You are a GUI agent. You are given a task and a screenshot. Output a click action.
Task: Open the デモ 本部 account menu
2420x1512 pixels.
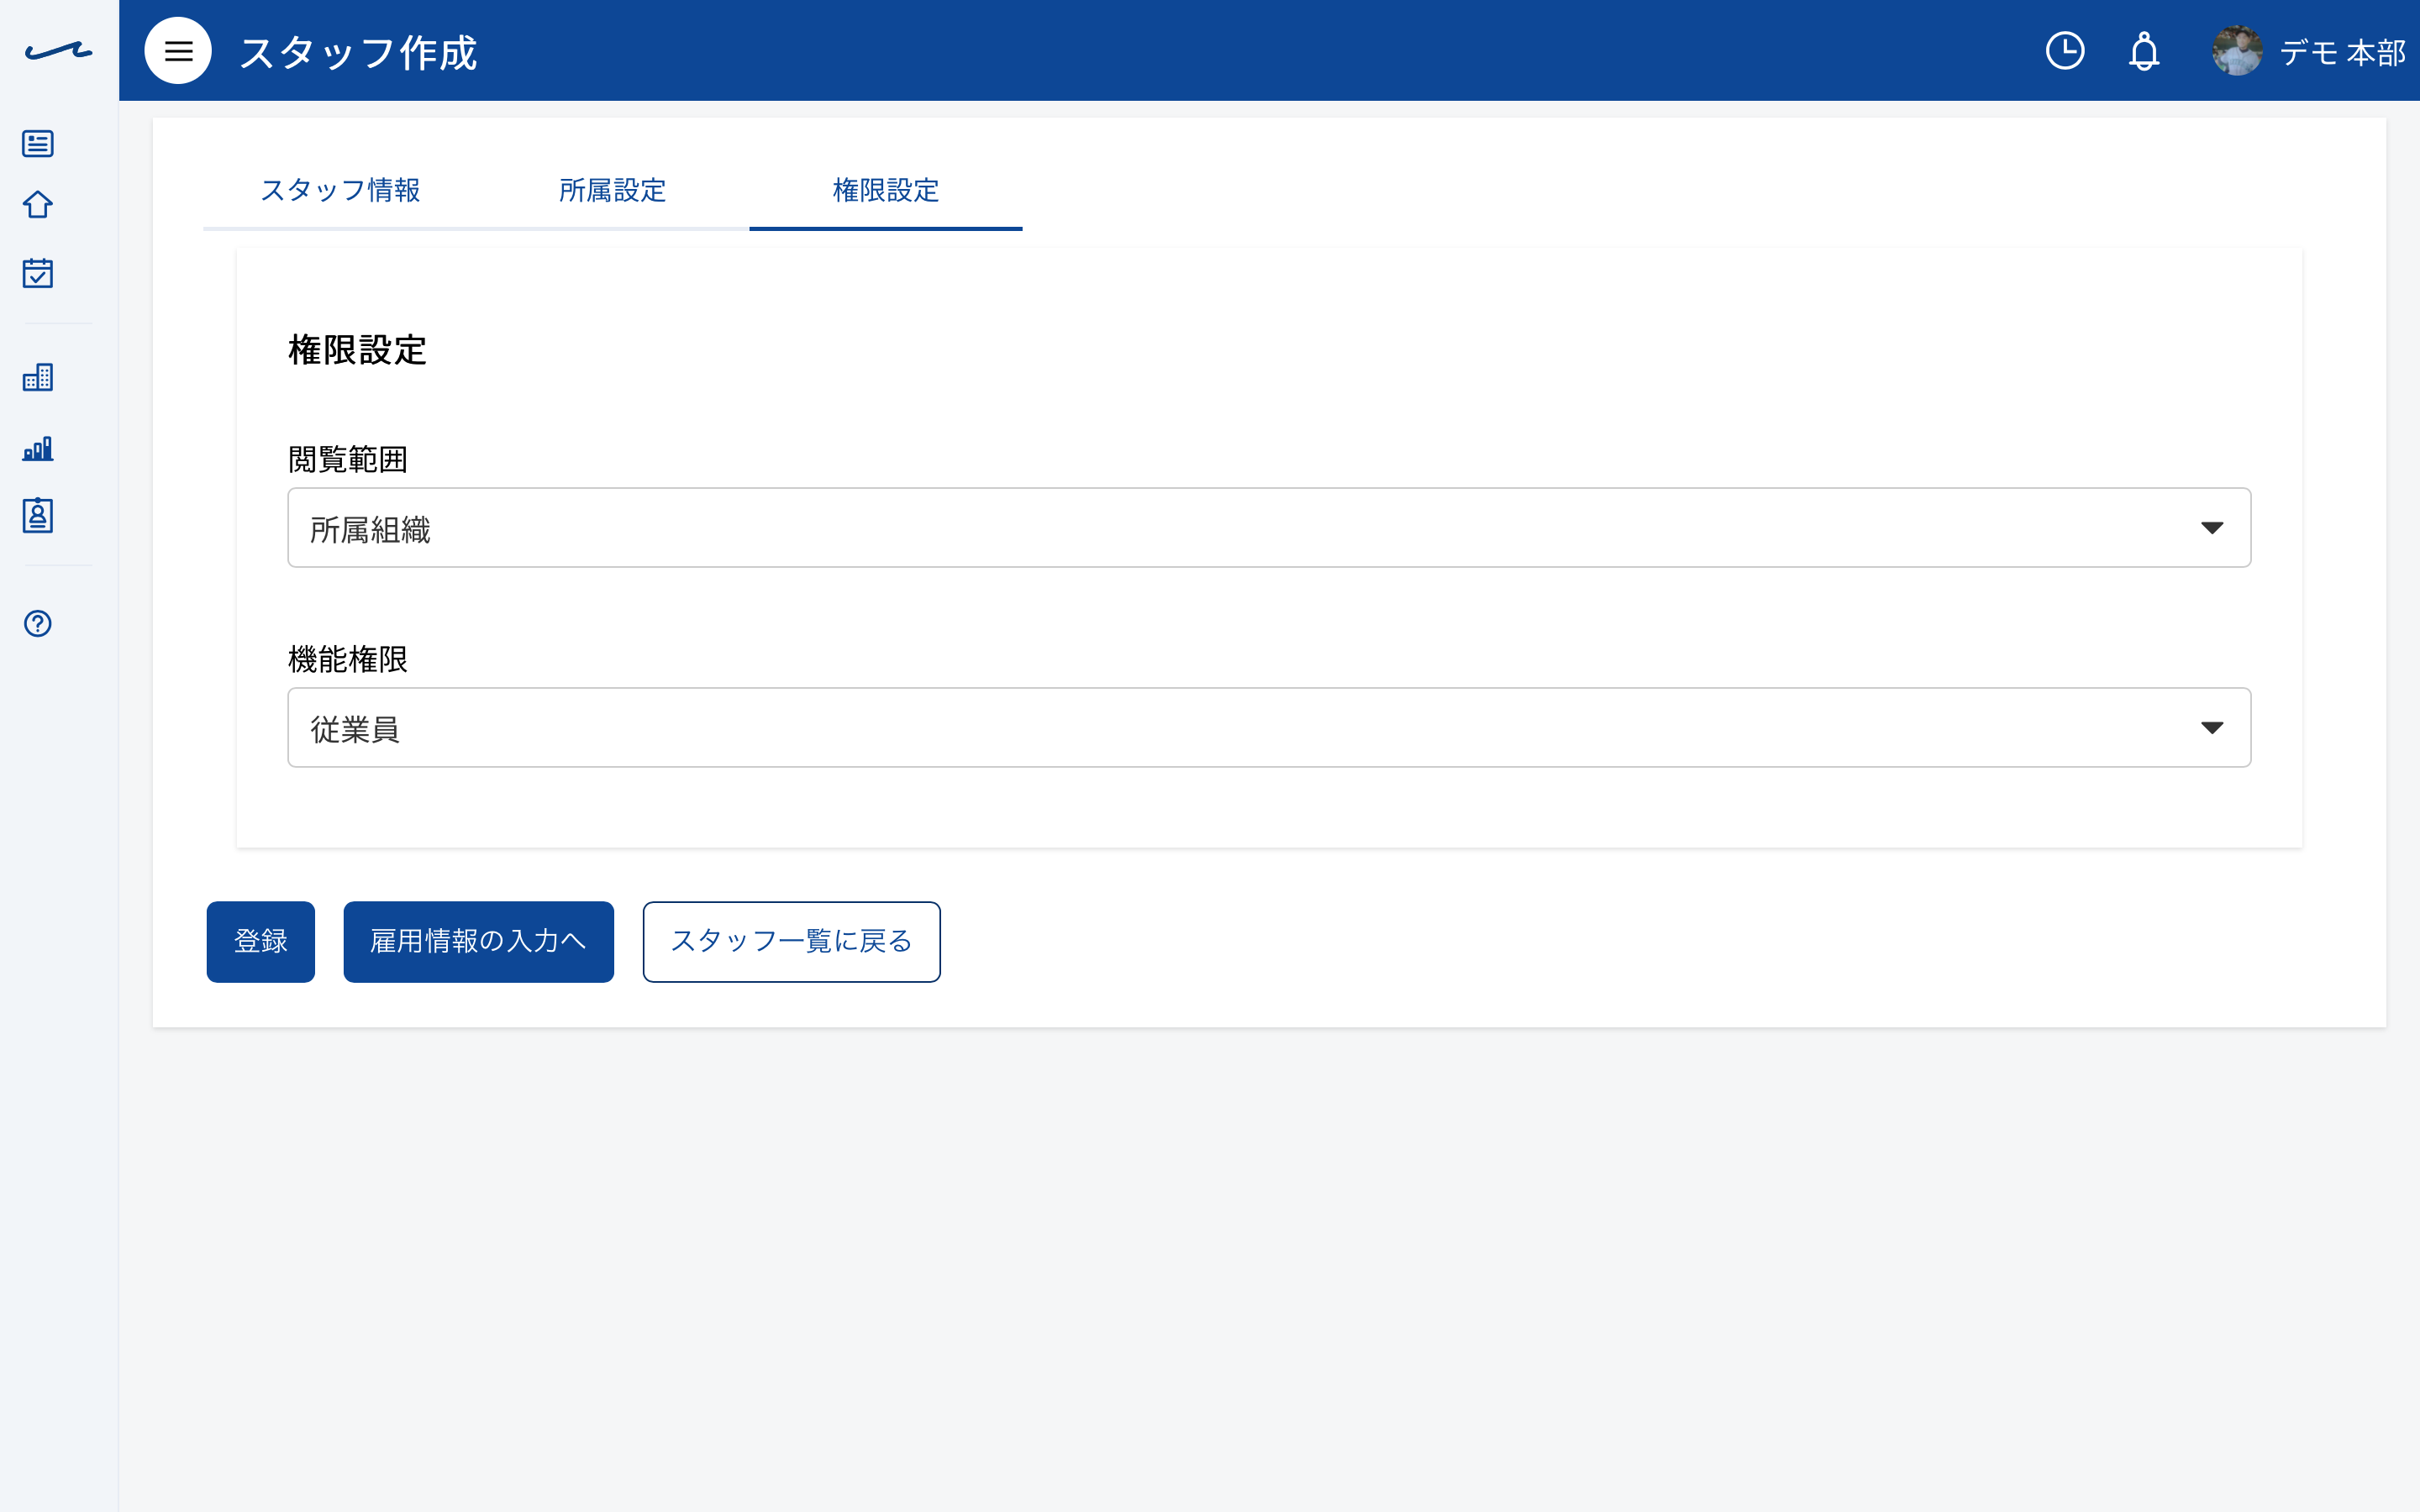(2342, 52)
